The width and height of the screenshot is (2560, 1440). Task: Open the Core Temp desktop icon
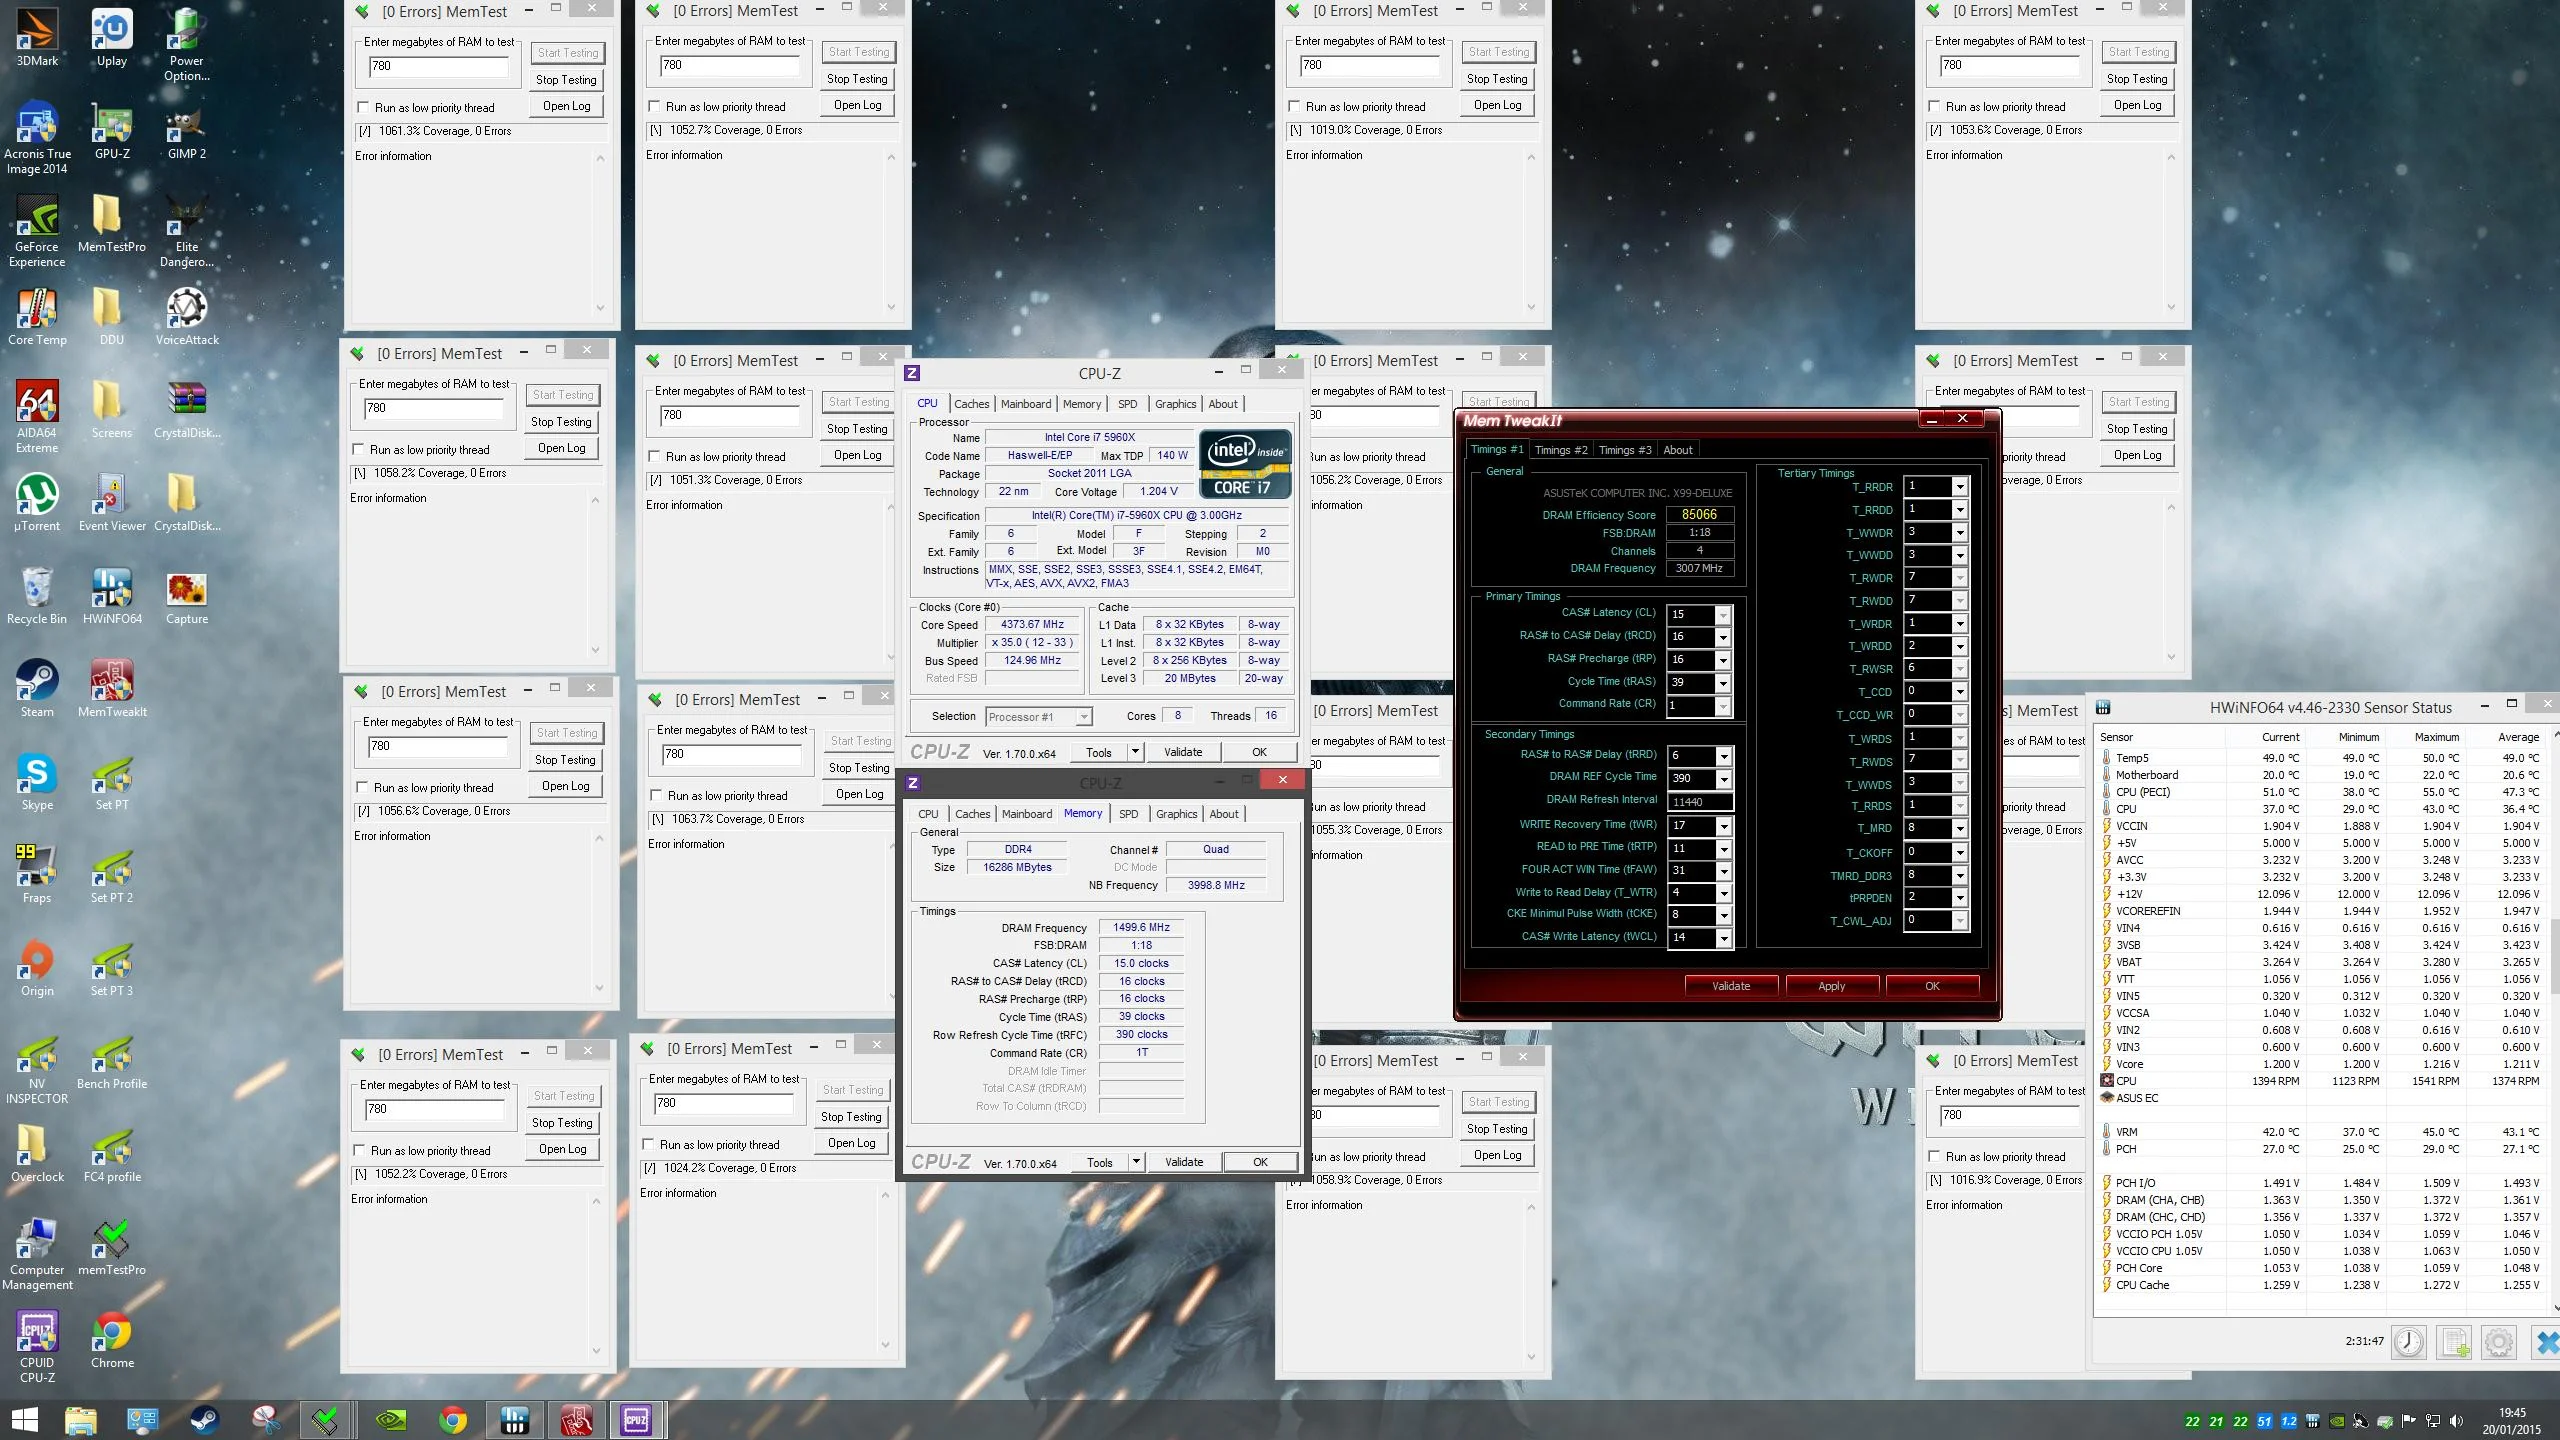coord(37,318)
